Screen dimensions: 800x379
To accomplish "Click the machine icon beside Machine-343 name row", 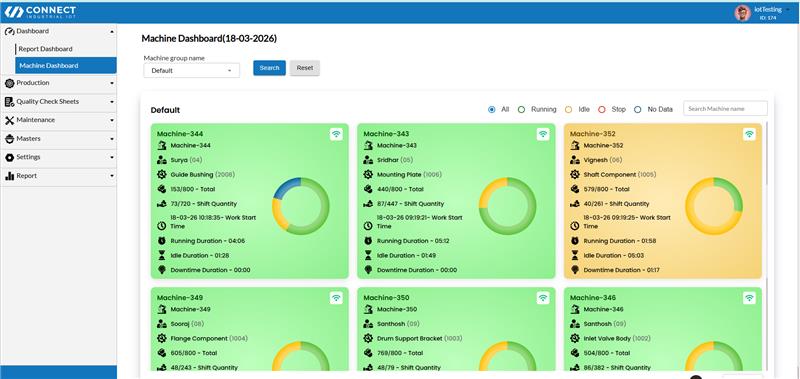I will 368,145.
